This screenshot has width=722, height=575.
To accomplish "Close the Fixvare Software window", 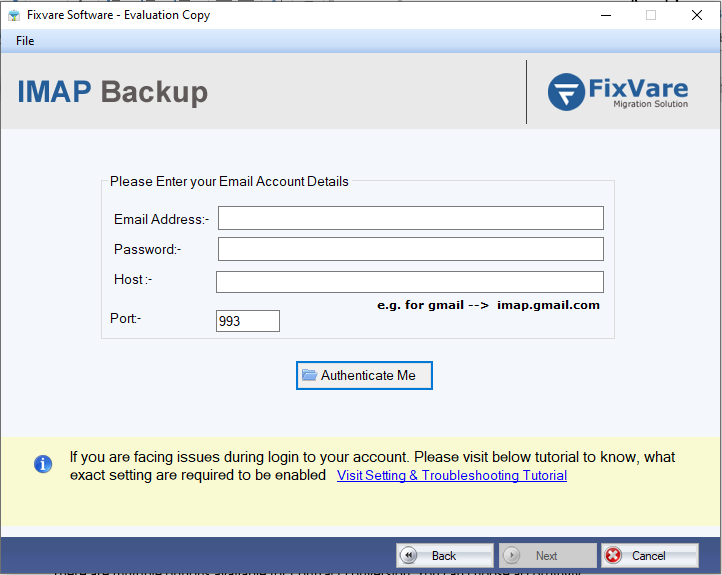I will (697, 15).
